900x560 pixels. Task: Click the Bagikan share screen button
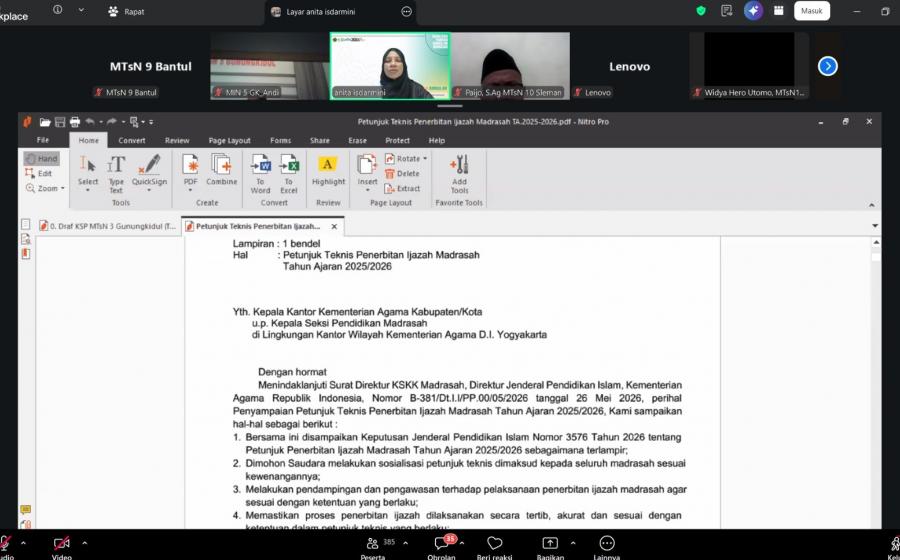click(x=550, y=547)
